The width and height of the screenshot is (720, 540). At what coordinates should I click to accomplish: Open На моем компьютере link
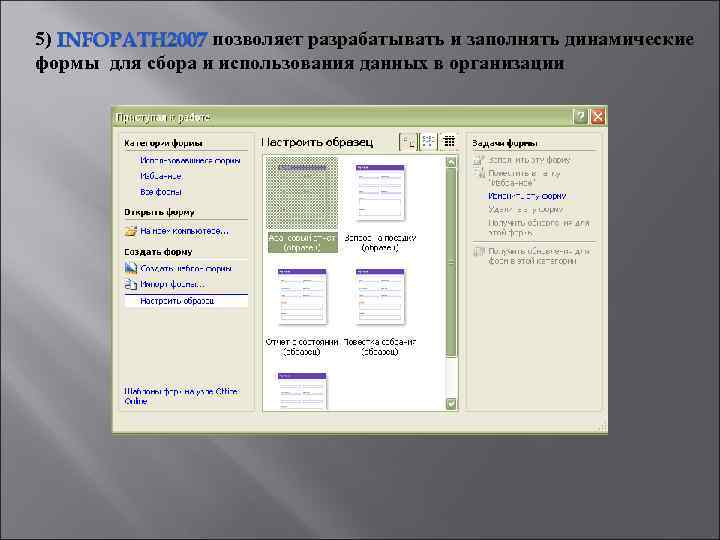click(x=184, y=231)
